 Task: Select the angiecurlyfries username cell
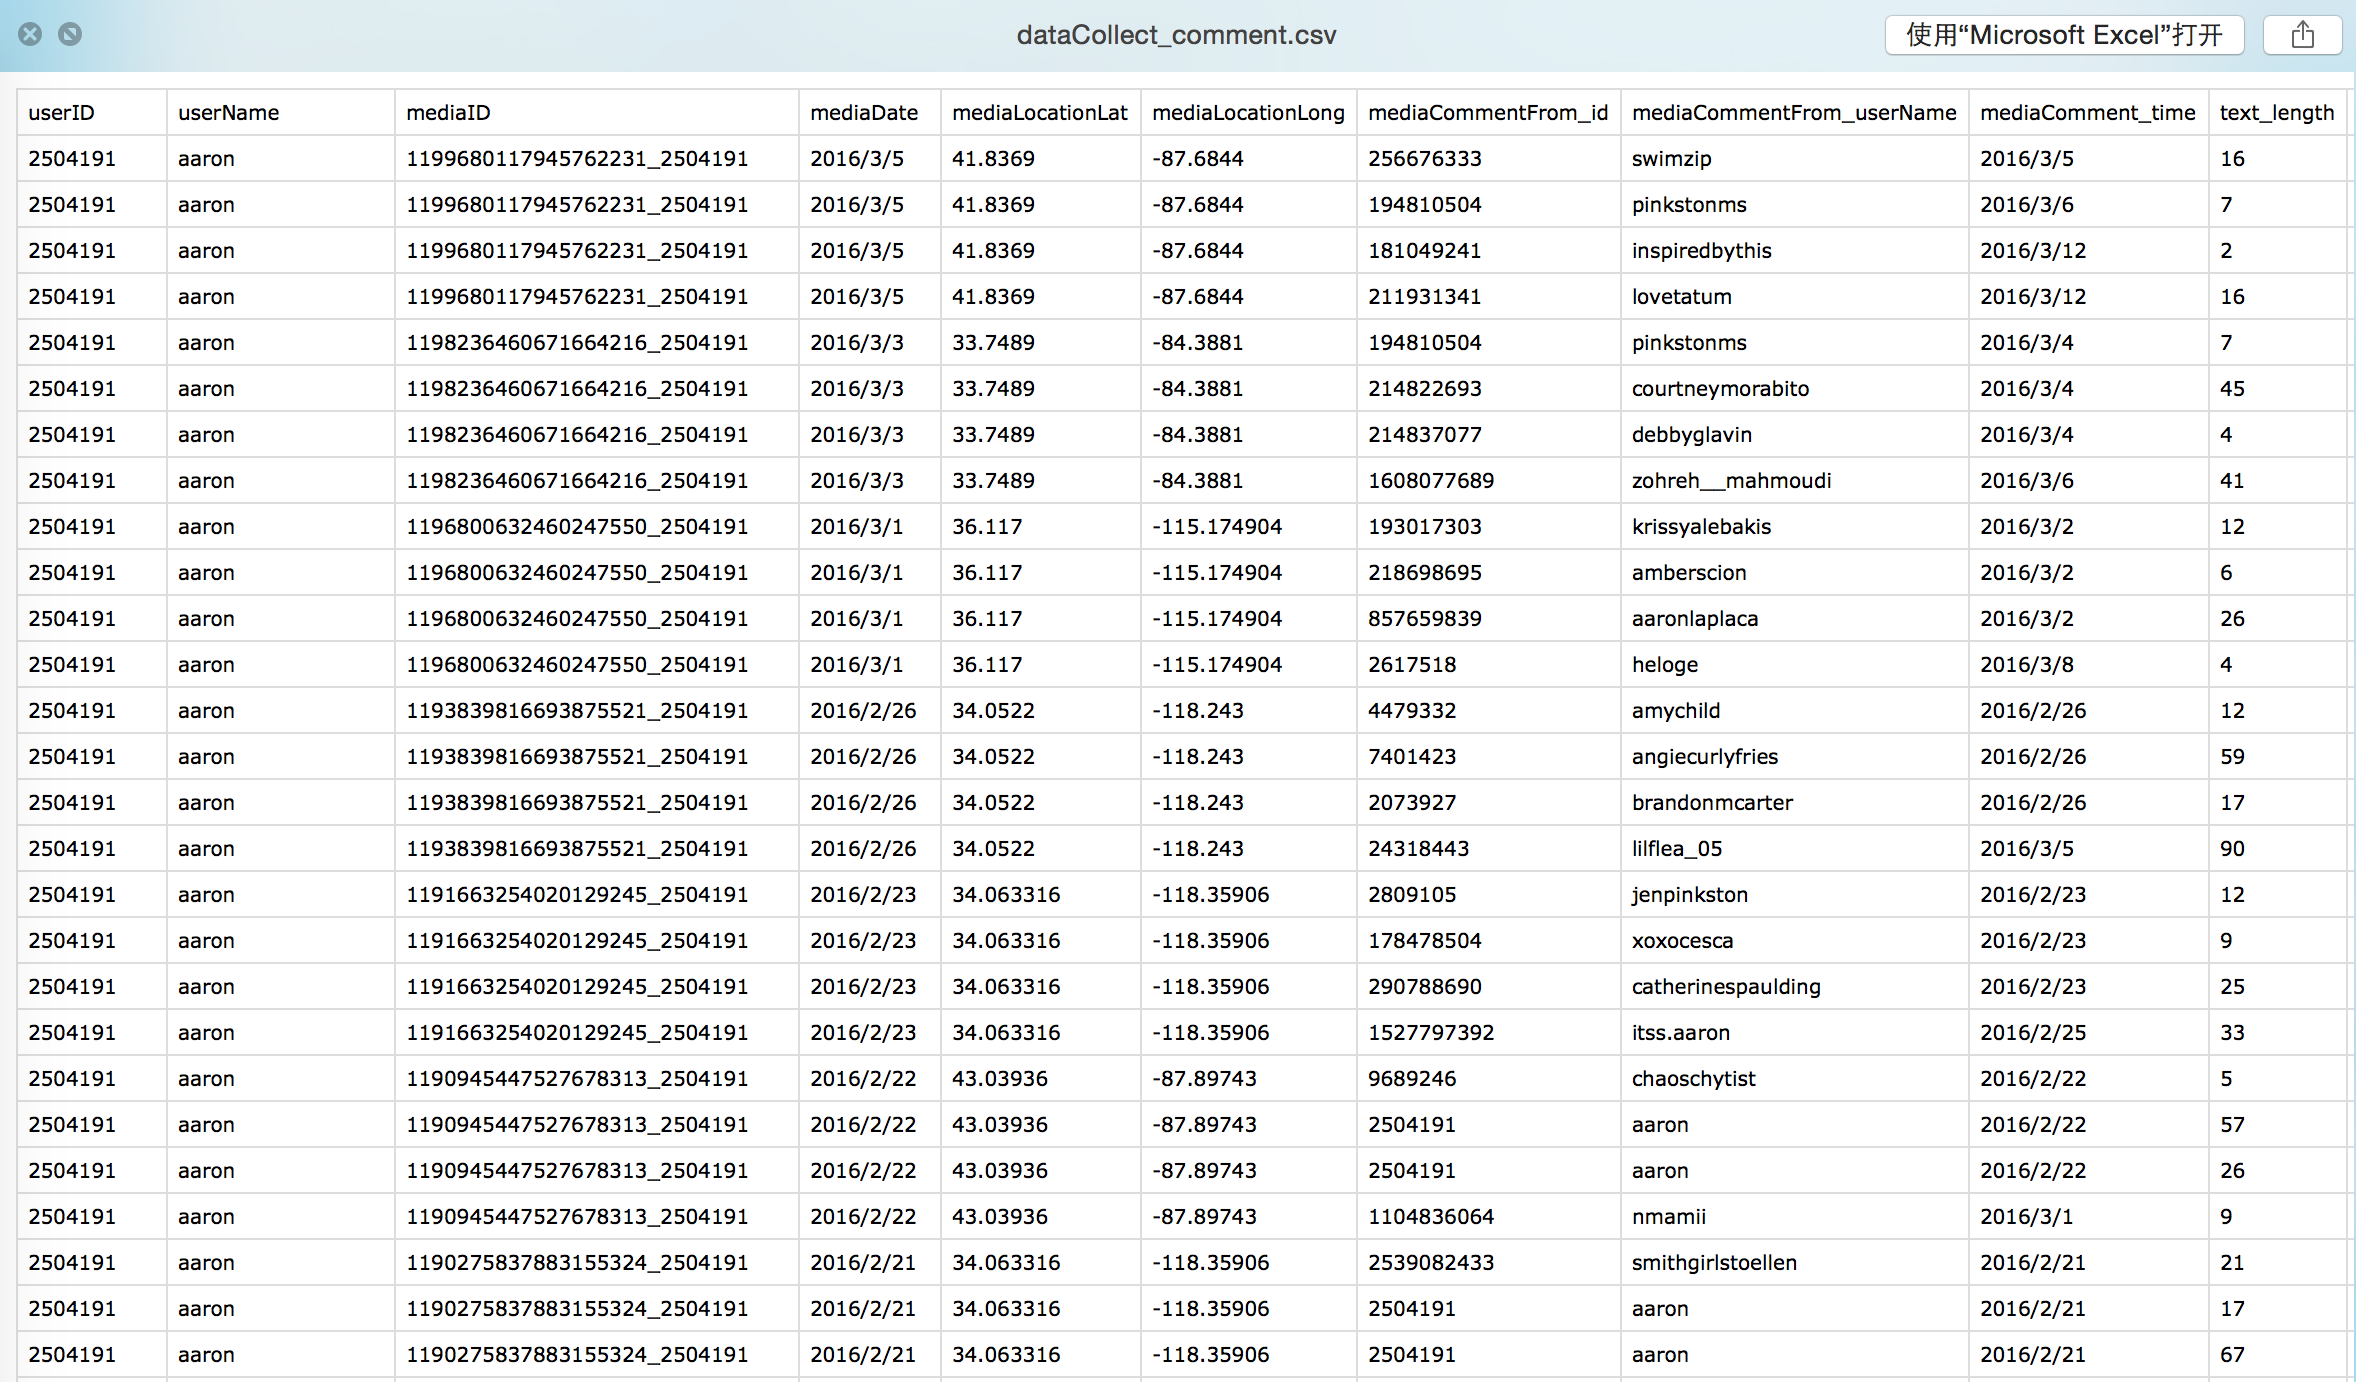pyautogui.click(x=1704, y=757)
